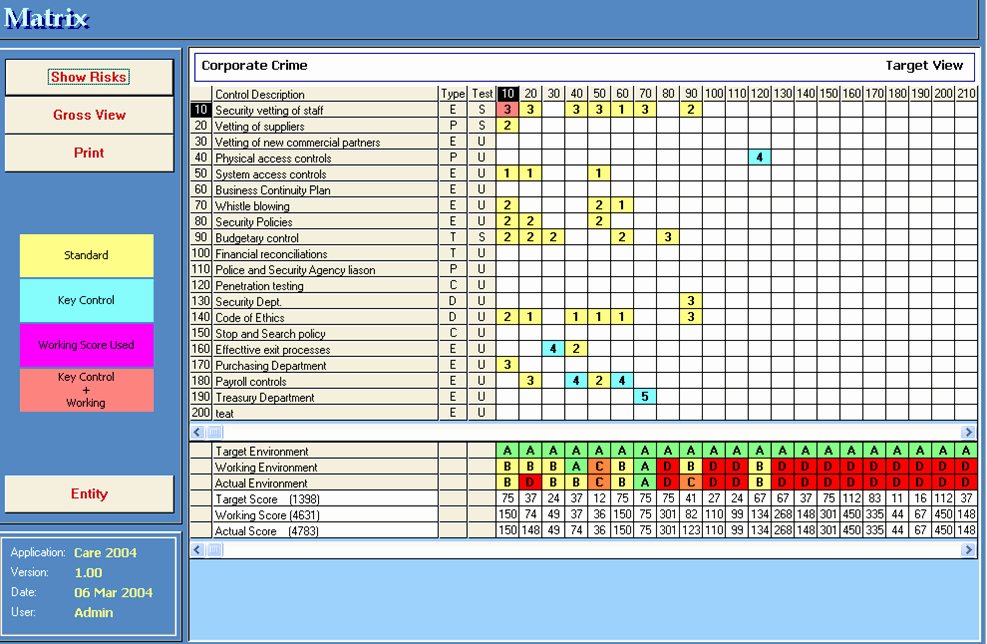Click the Target Environment row label
The height and width of the screenshot is (644, 987).
(x=325, y=451)
